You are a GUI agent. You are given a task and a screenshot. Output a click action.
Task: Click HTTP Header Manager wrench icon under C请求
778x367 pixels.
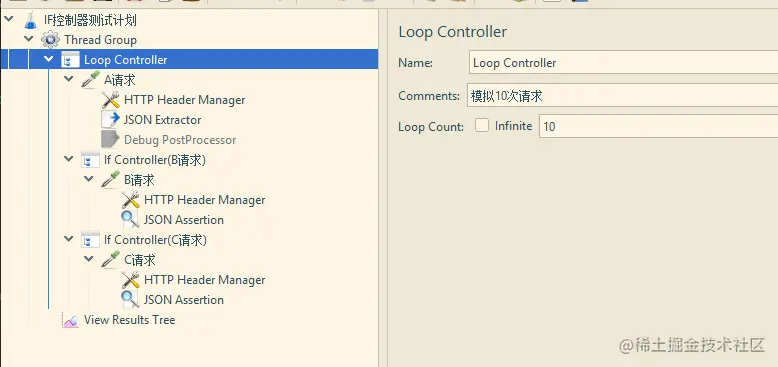tap(130, 280)
